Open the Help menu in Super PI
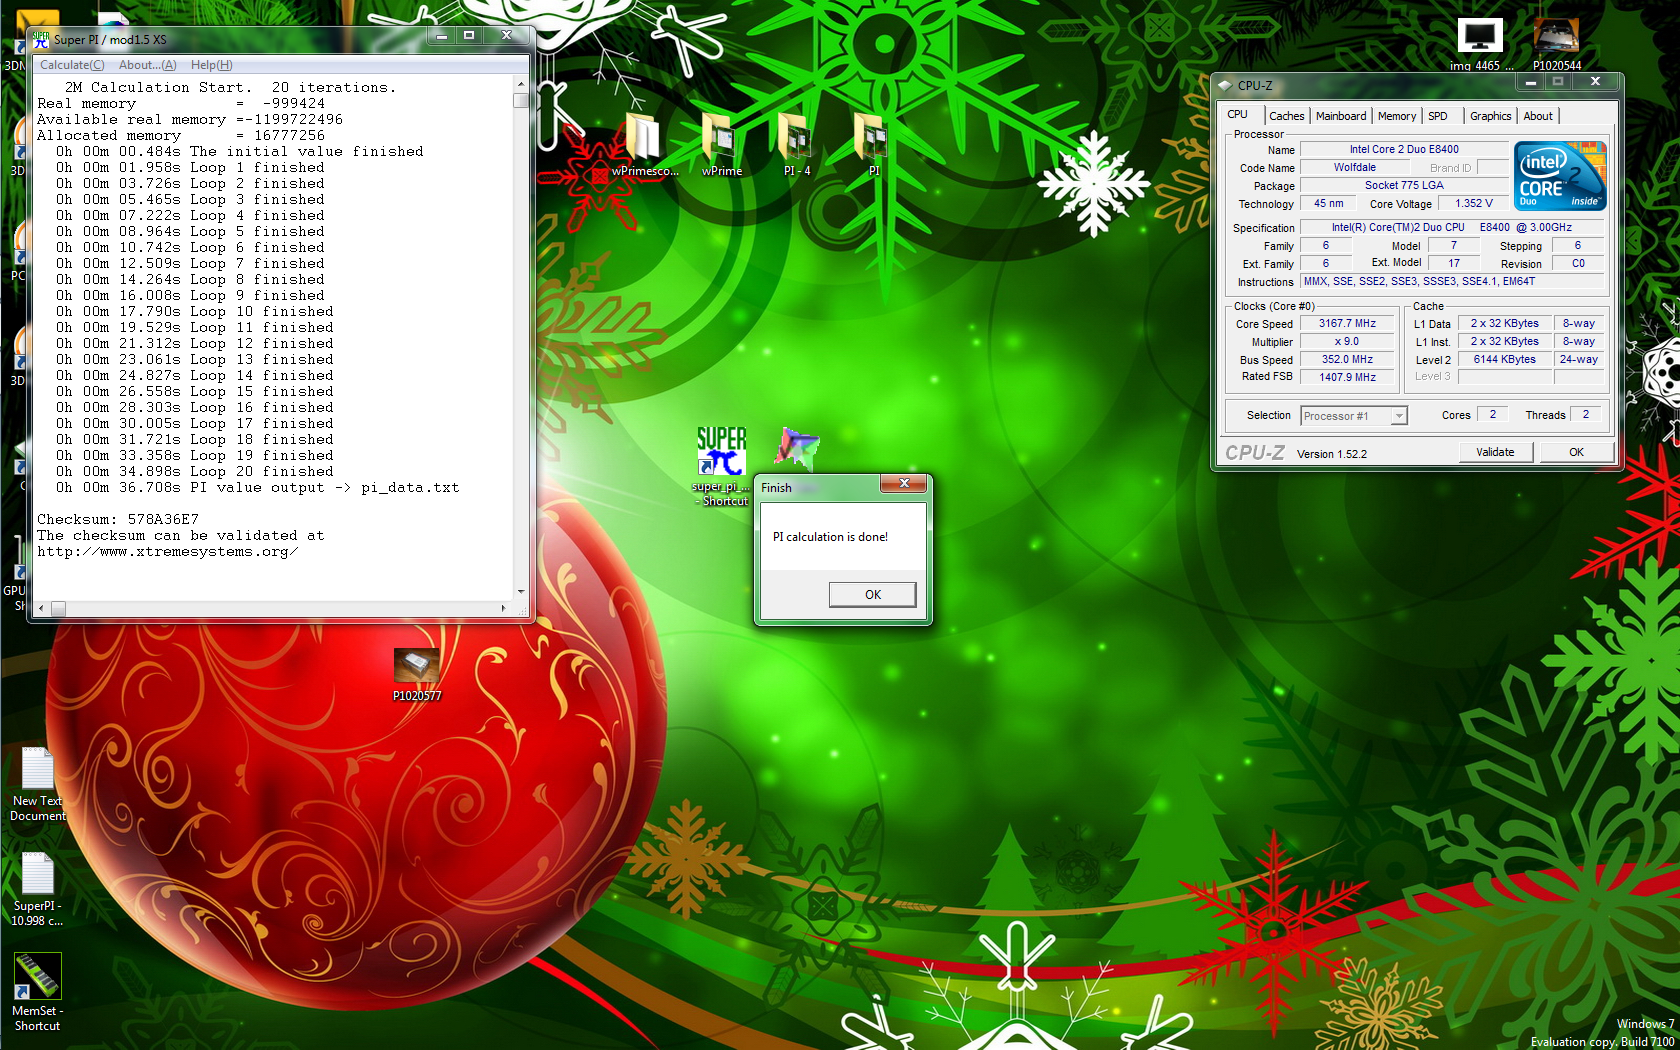1680x1050 pixels. (x=211, y=65)
